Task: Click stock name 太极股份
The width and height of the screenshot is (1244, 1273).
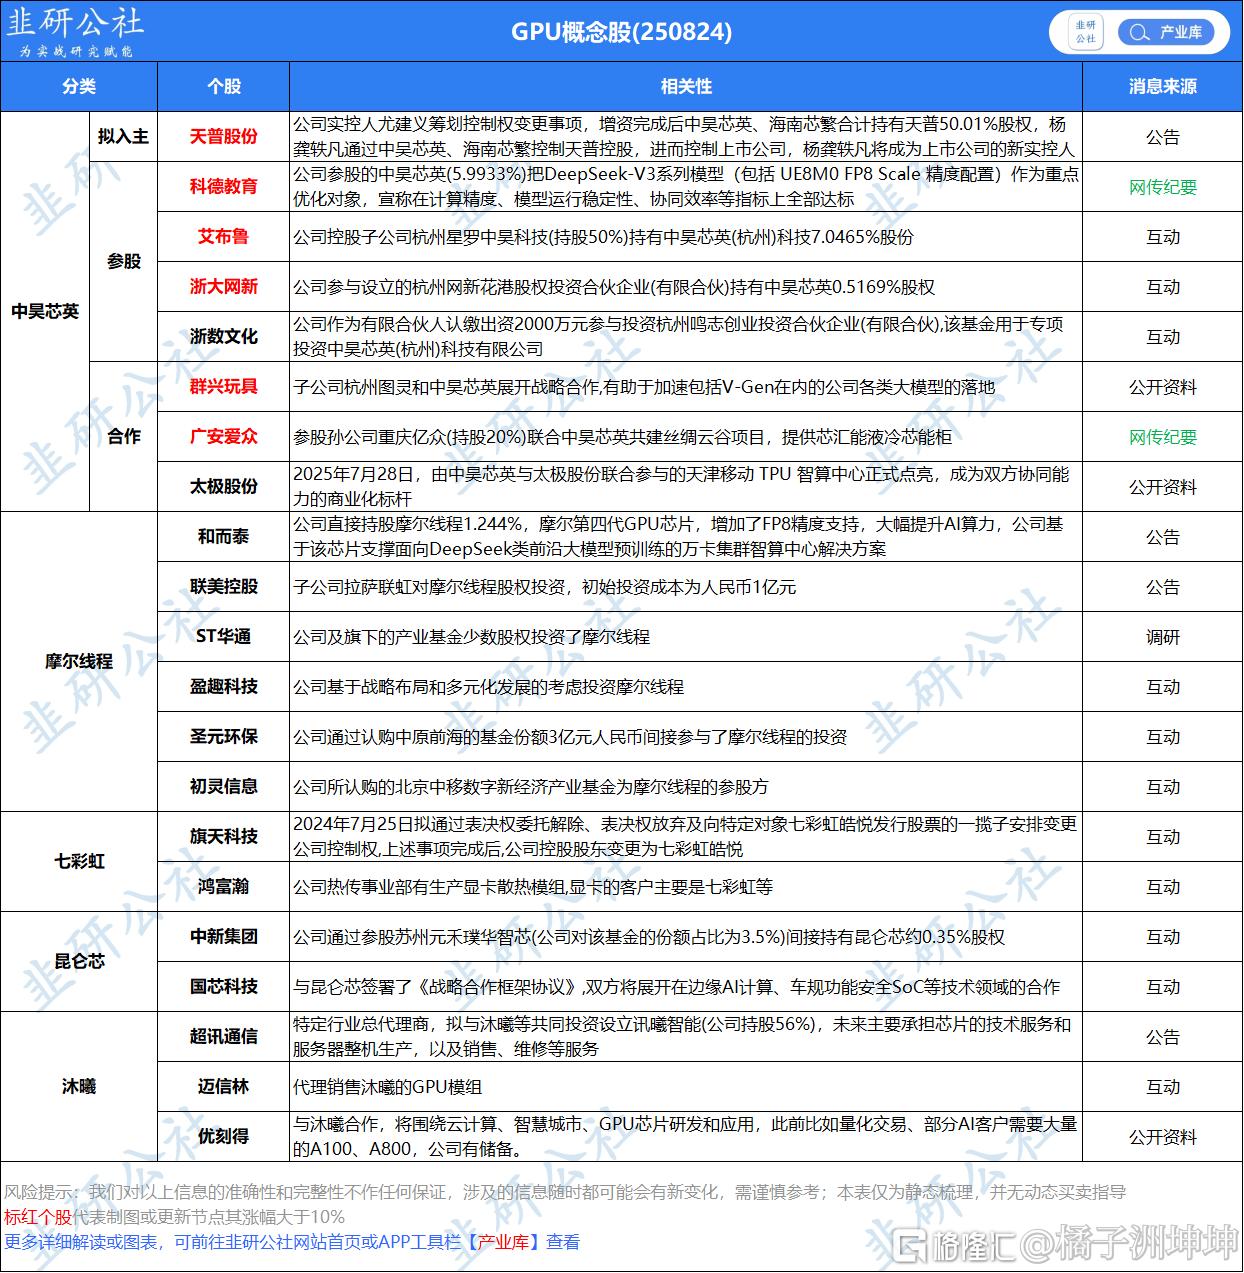Action: point(224,486)
